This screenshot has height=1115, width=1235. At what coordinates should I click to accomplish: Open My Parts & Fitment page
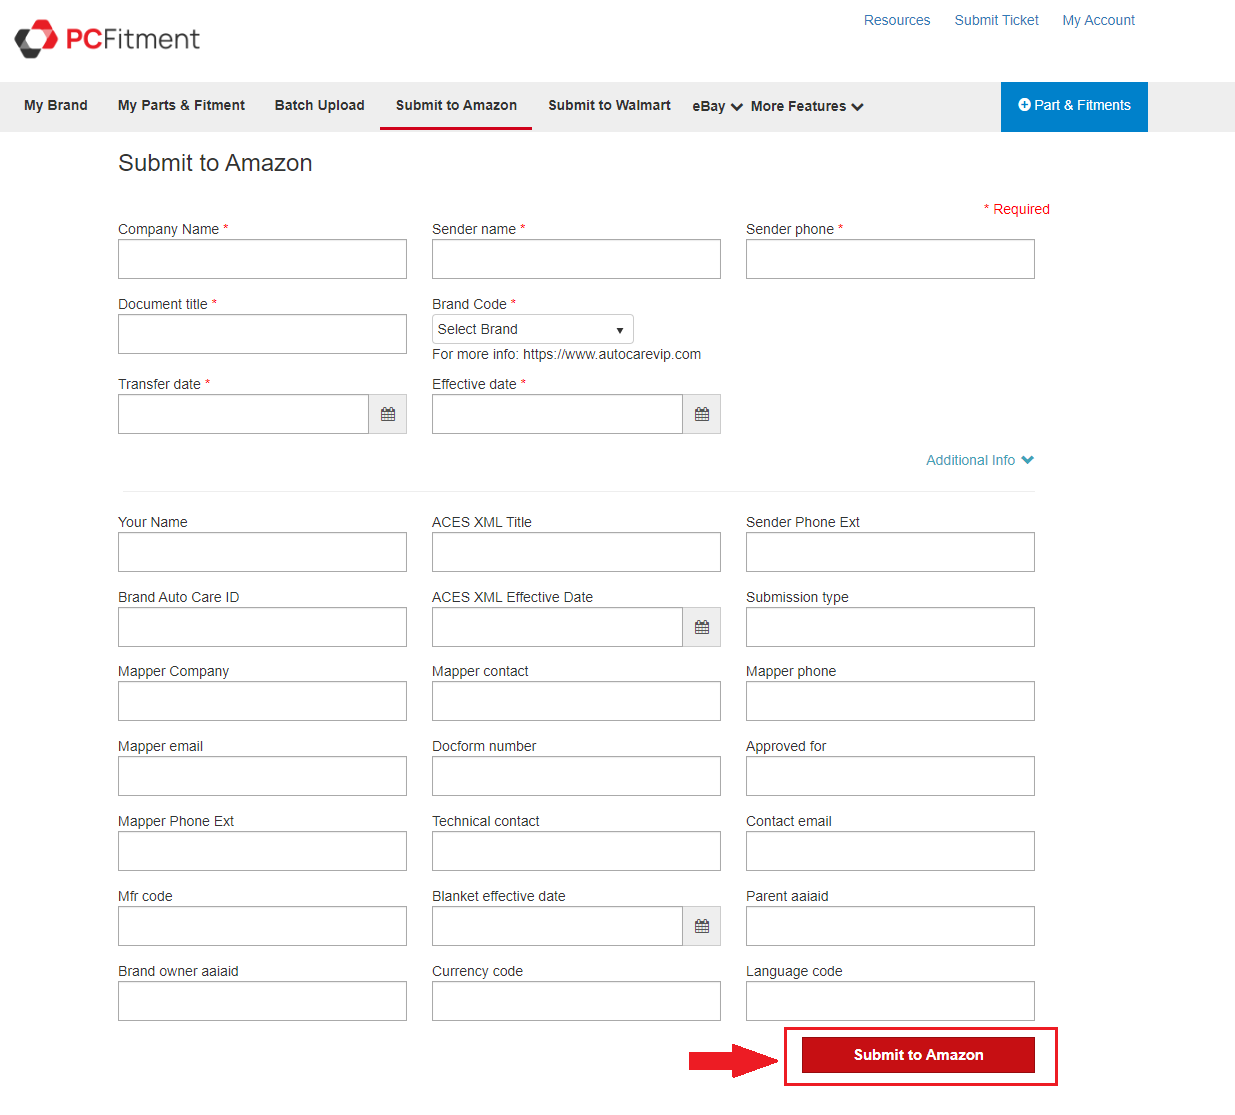181,106
